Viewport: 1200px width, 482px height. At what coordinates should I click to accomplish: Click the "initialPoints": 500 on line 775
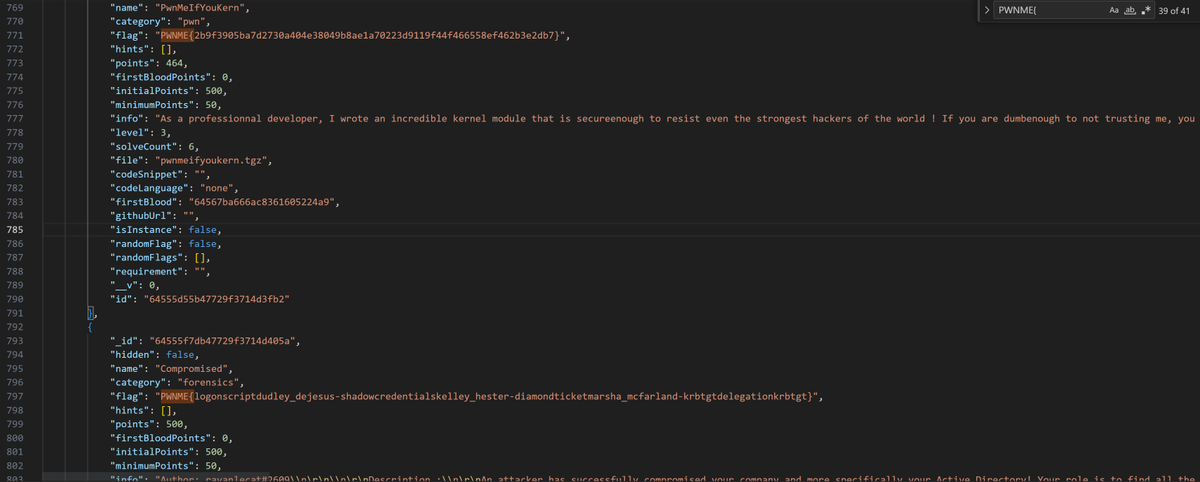(x=169, y=90)
